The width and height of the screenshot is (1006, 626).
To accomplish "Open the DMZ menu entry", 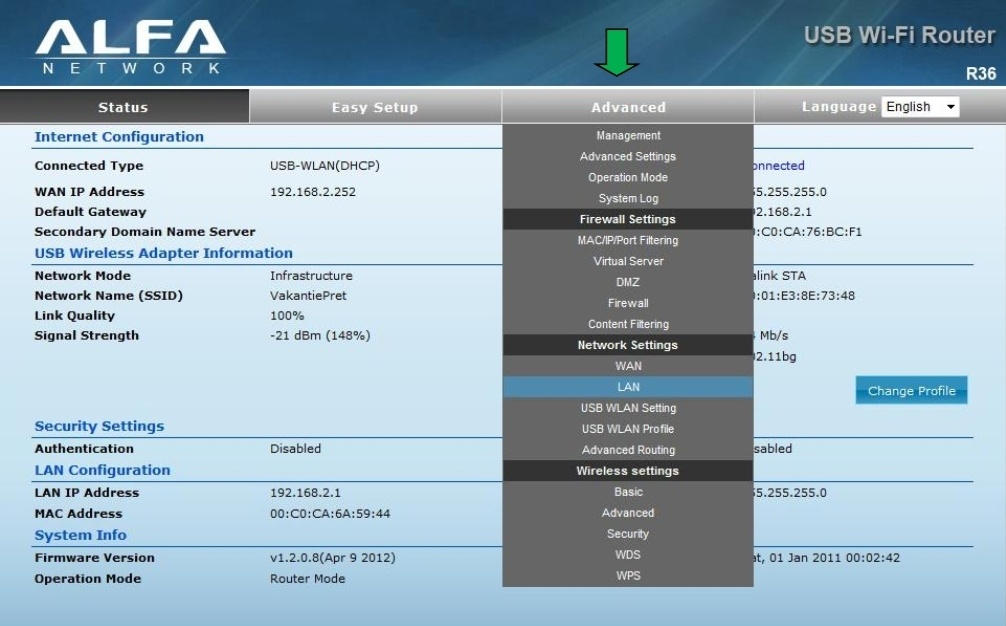I will 628,282.
